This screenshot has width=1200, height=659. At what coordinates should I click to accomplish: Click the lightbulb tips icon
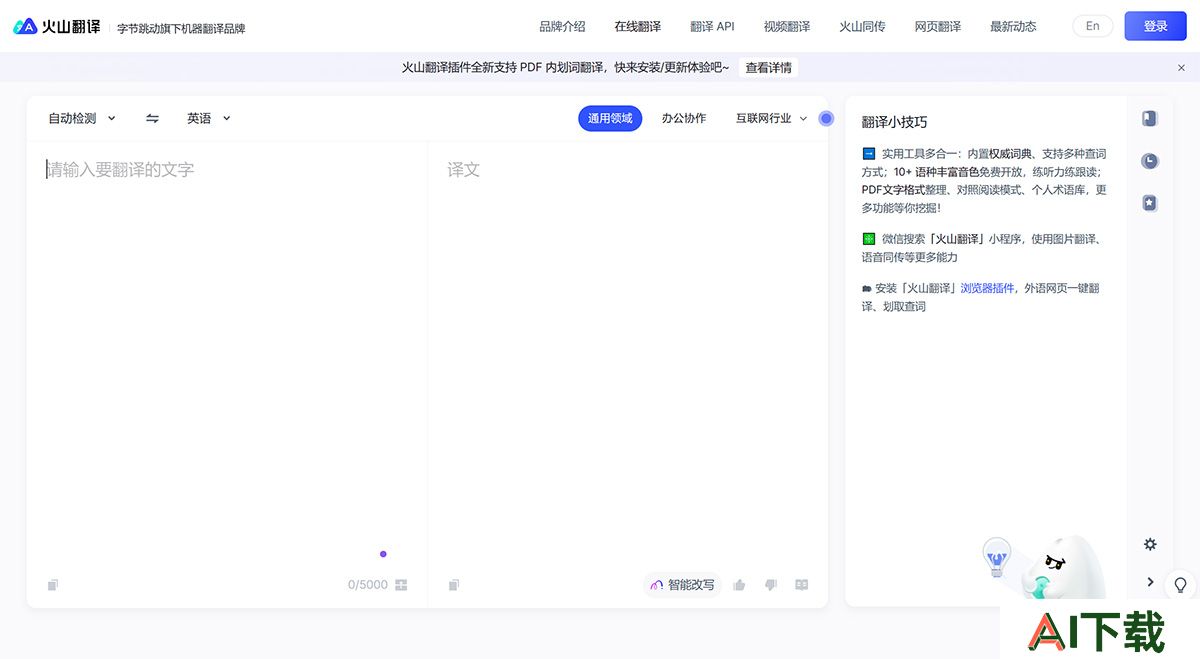coord(1181,585)
